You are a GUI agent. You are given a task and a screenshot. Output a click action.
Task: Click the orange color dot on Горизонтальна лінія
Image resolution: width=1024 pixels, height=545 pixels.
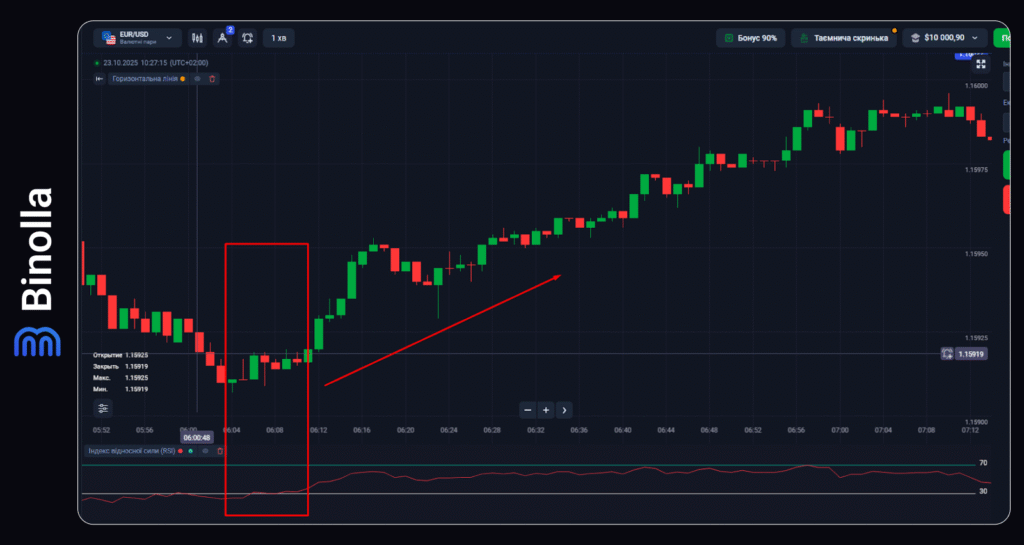point(183,78)
